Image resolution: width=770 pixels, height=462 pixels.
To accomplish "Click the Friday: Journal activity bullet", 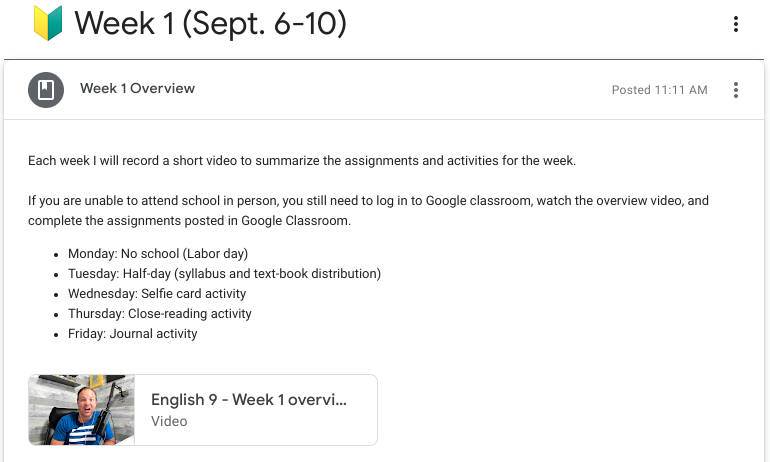I will [x=133, y=334].
